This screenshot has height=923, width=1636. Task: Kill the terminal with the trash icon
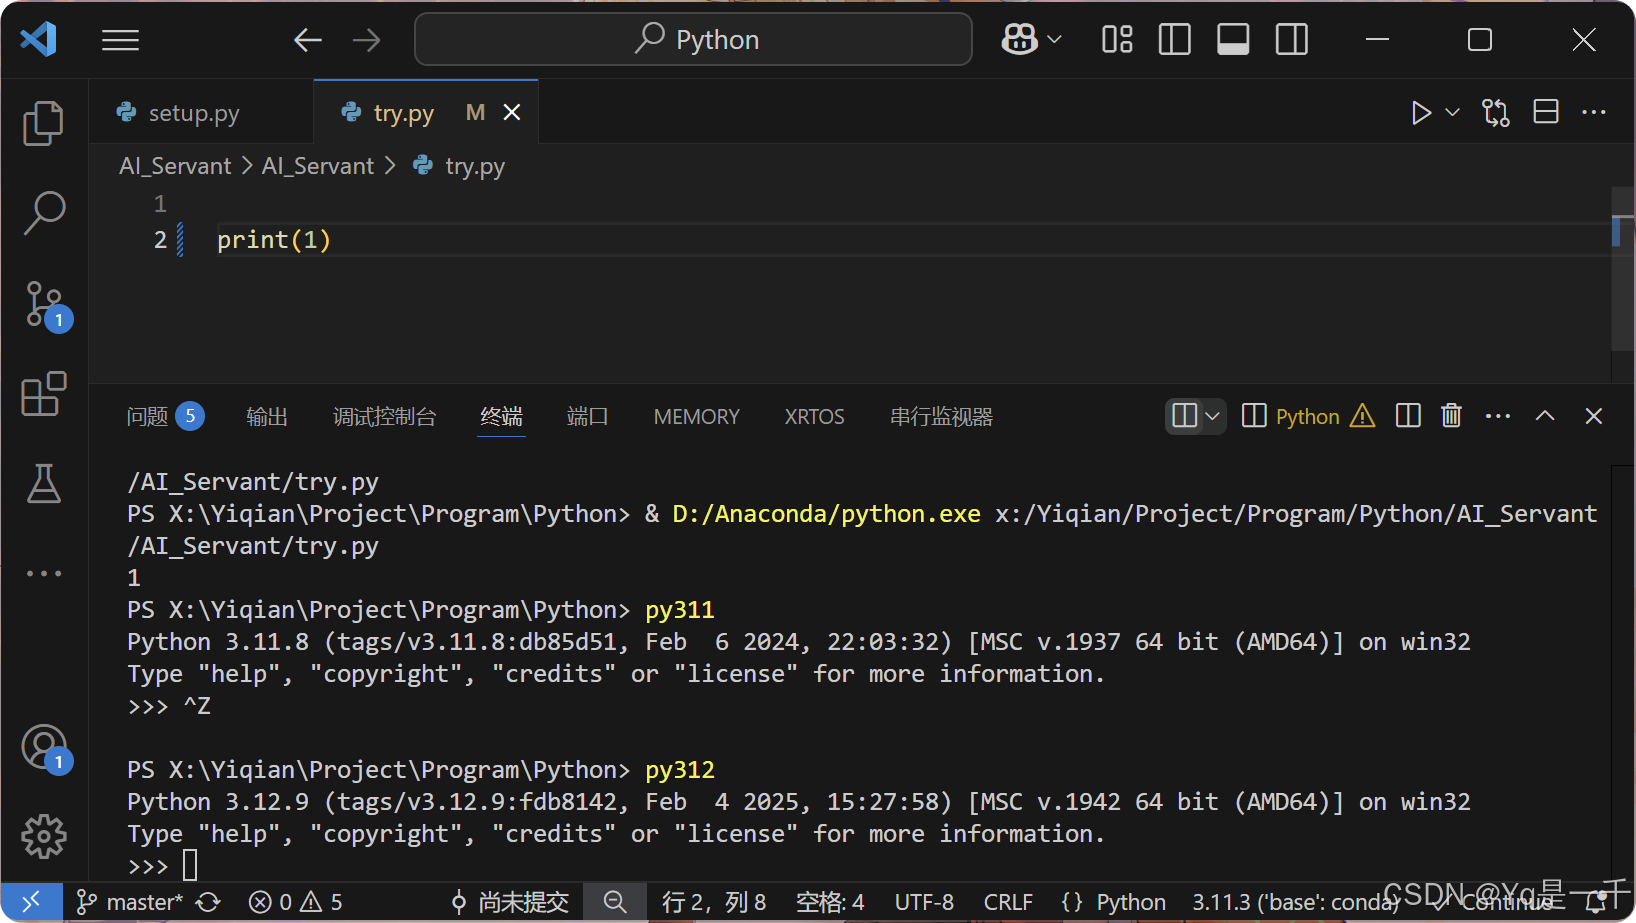point(1451,416)
